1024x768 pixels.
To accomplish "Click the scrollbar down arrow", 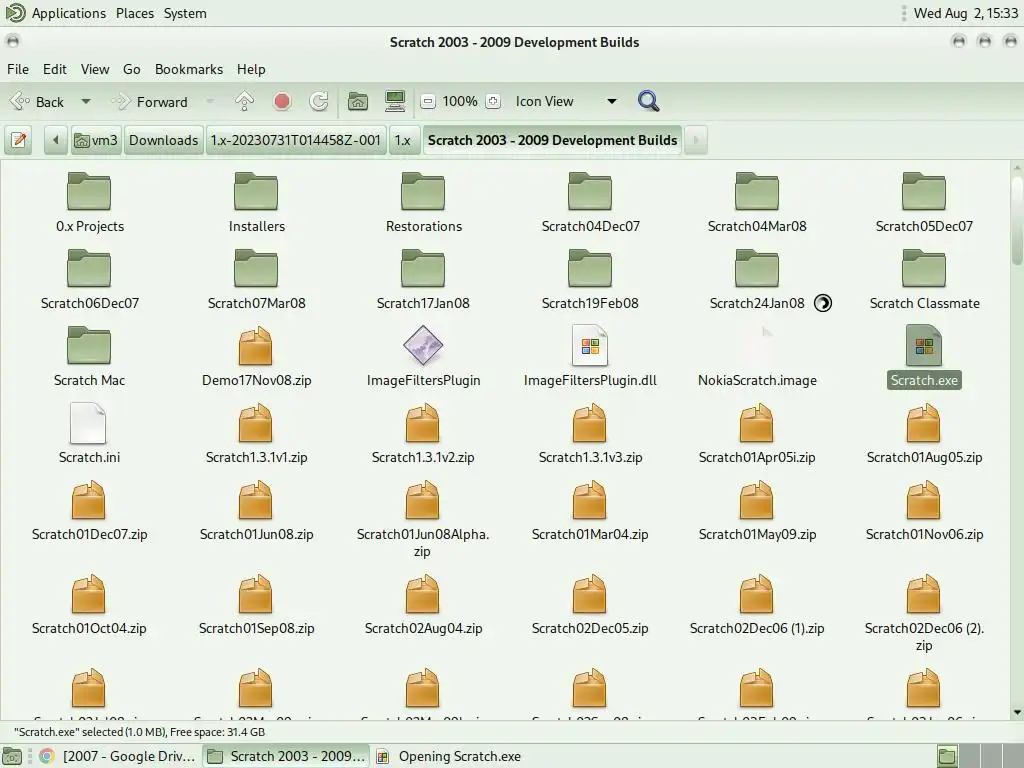I will (x=1017, y=712).
